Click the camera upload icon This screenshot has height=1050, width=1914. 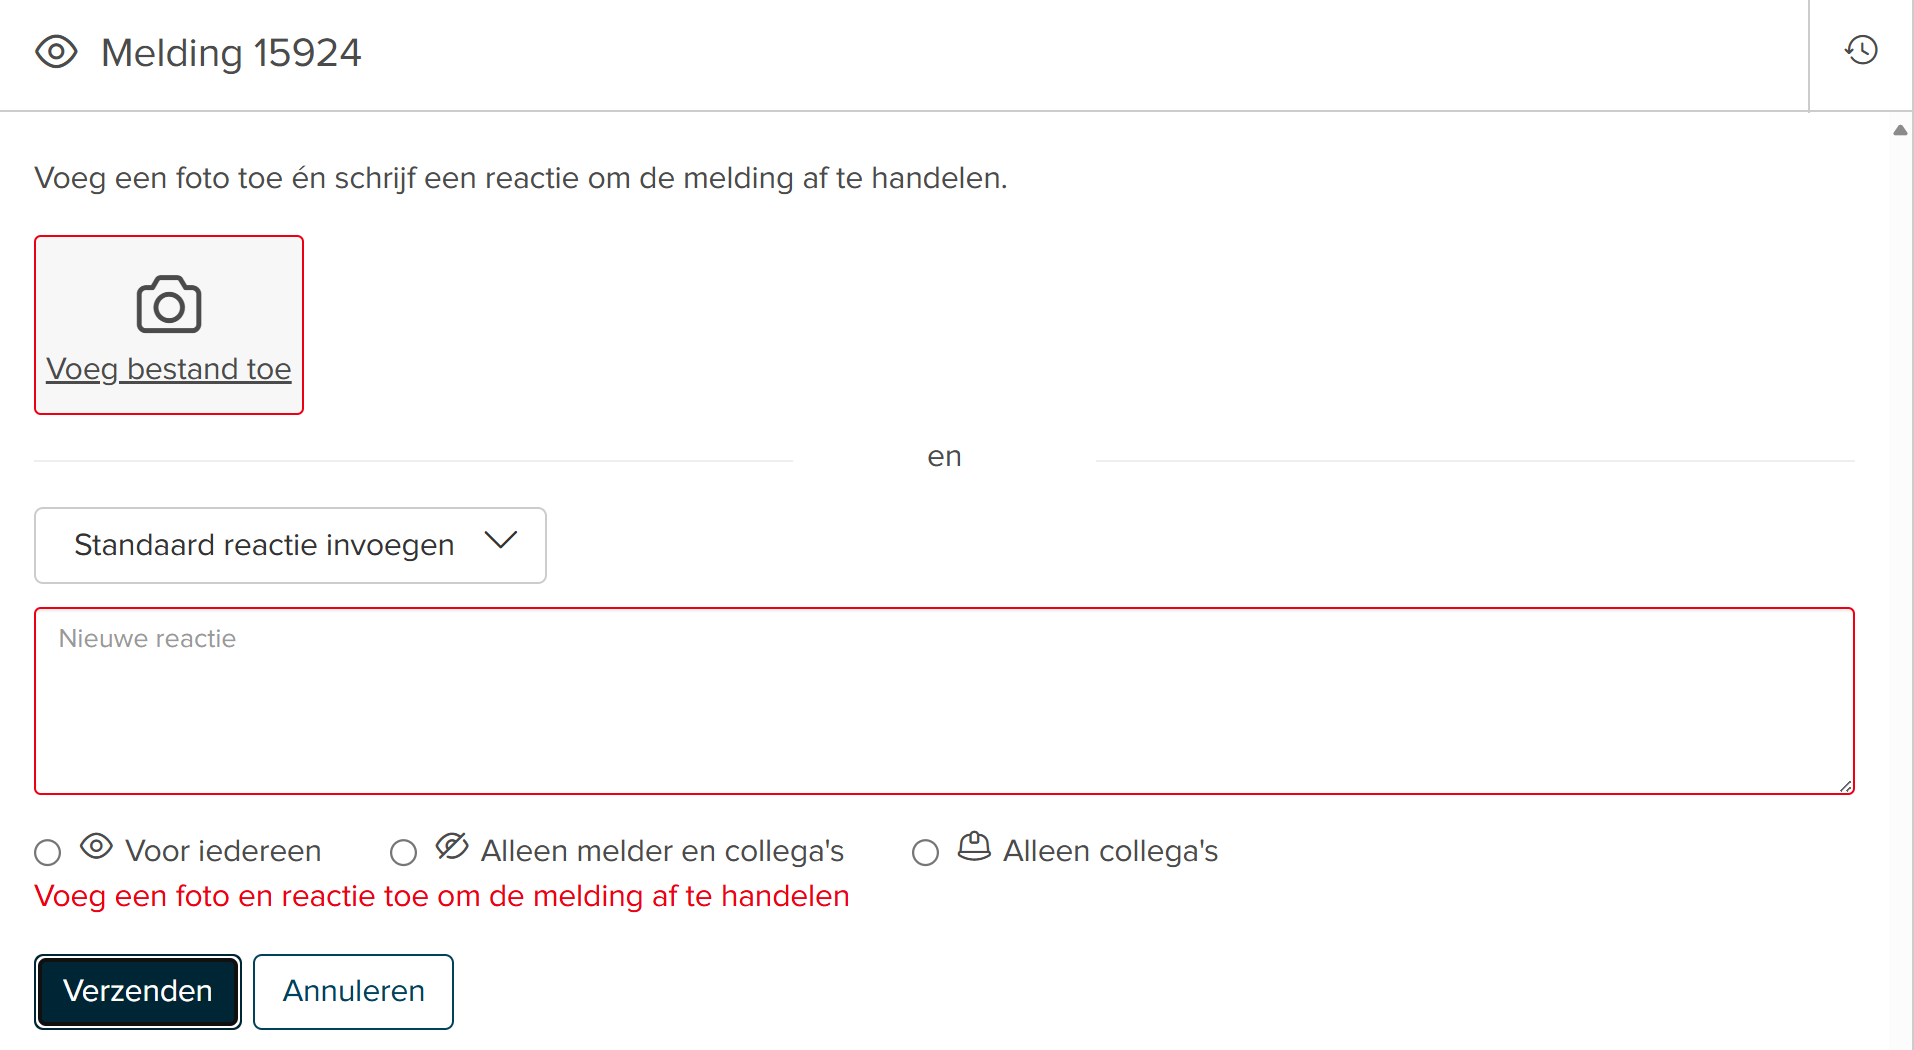(169, 304)
